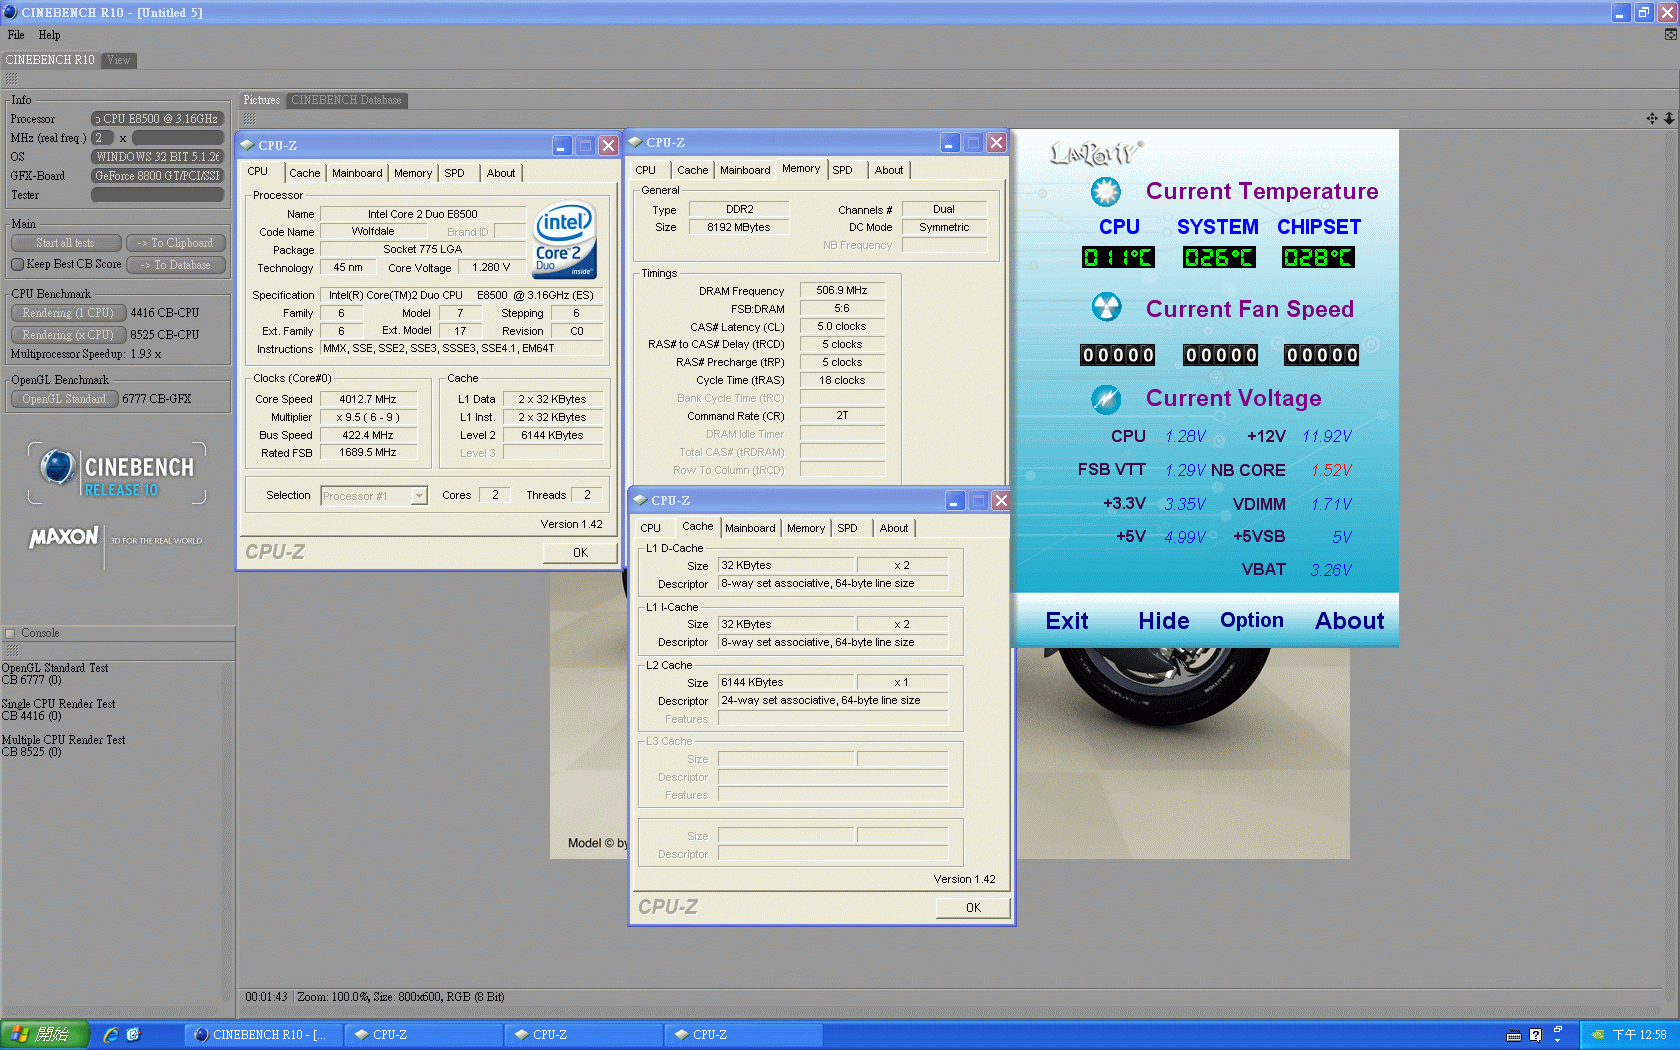The image size is (1680, 1050).
Task: Click the CPU temperature readout
Action: click(1118, 258)
